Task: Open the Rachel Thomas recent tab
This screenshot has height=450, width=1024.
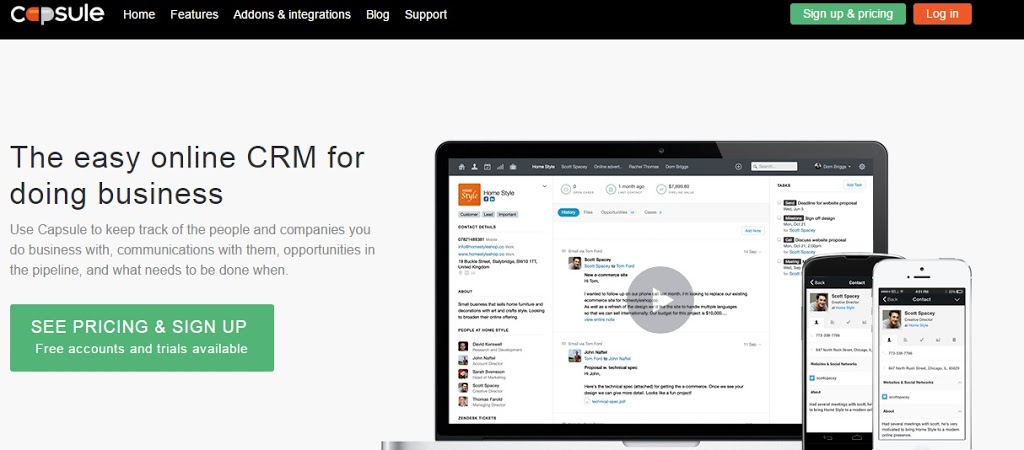Action: click(x=644, y=167)
